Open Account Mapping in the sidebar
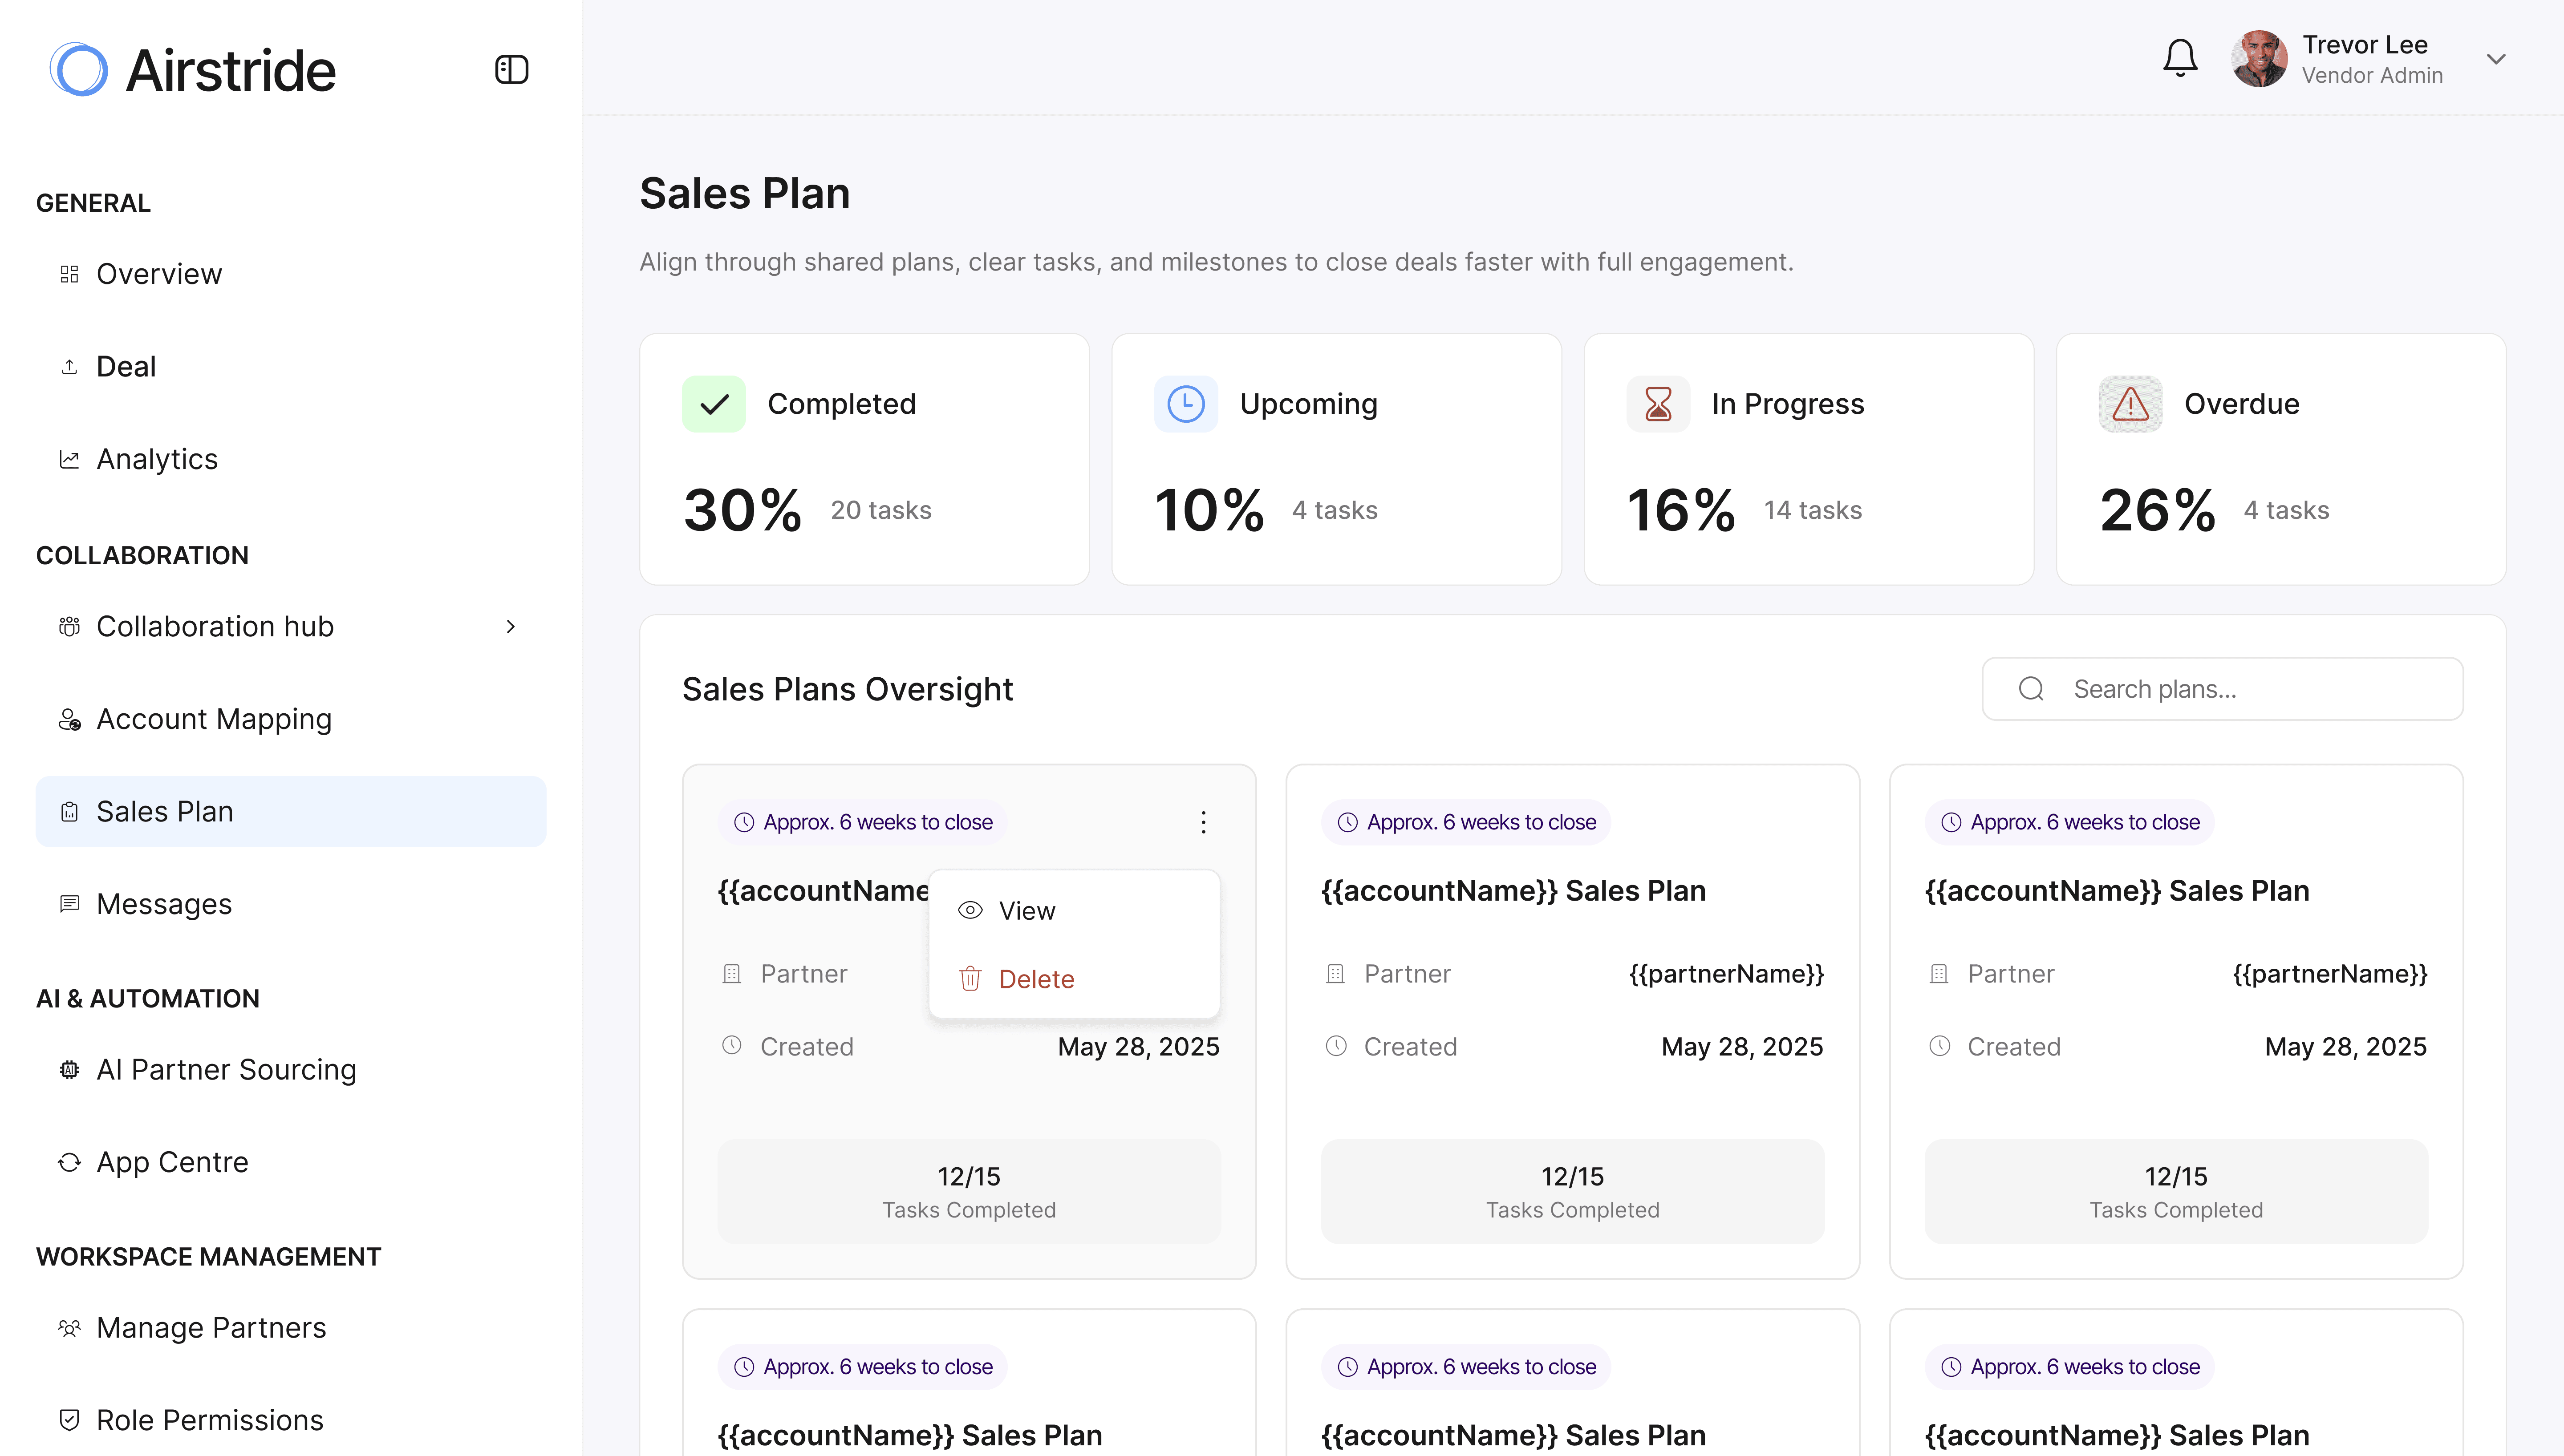2564x1456 pixels. 214,719
